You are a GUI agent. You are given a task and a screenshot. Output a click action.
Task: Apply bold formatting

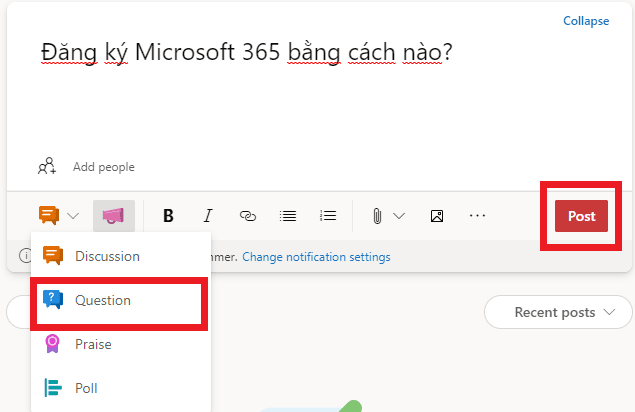pyautogui.click(x=168, y=216)
